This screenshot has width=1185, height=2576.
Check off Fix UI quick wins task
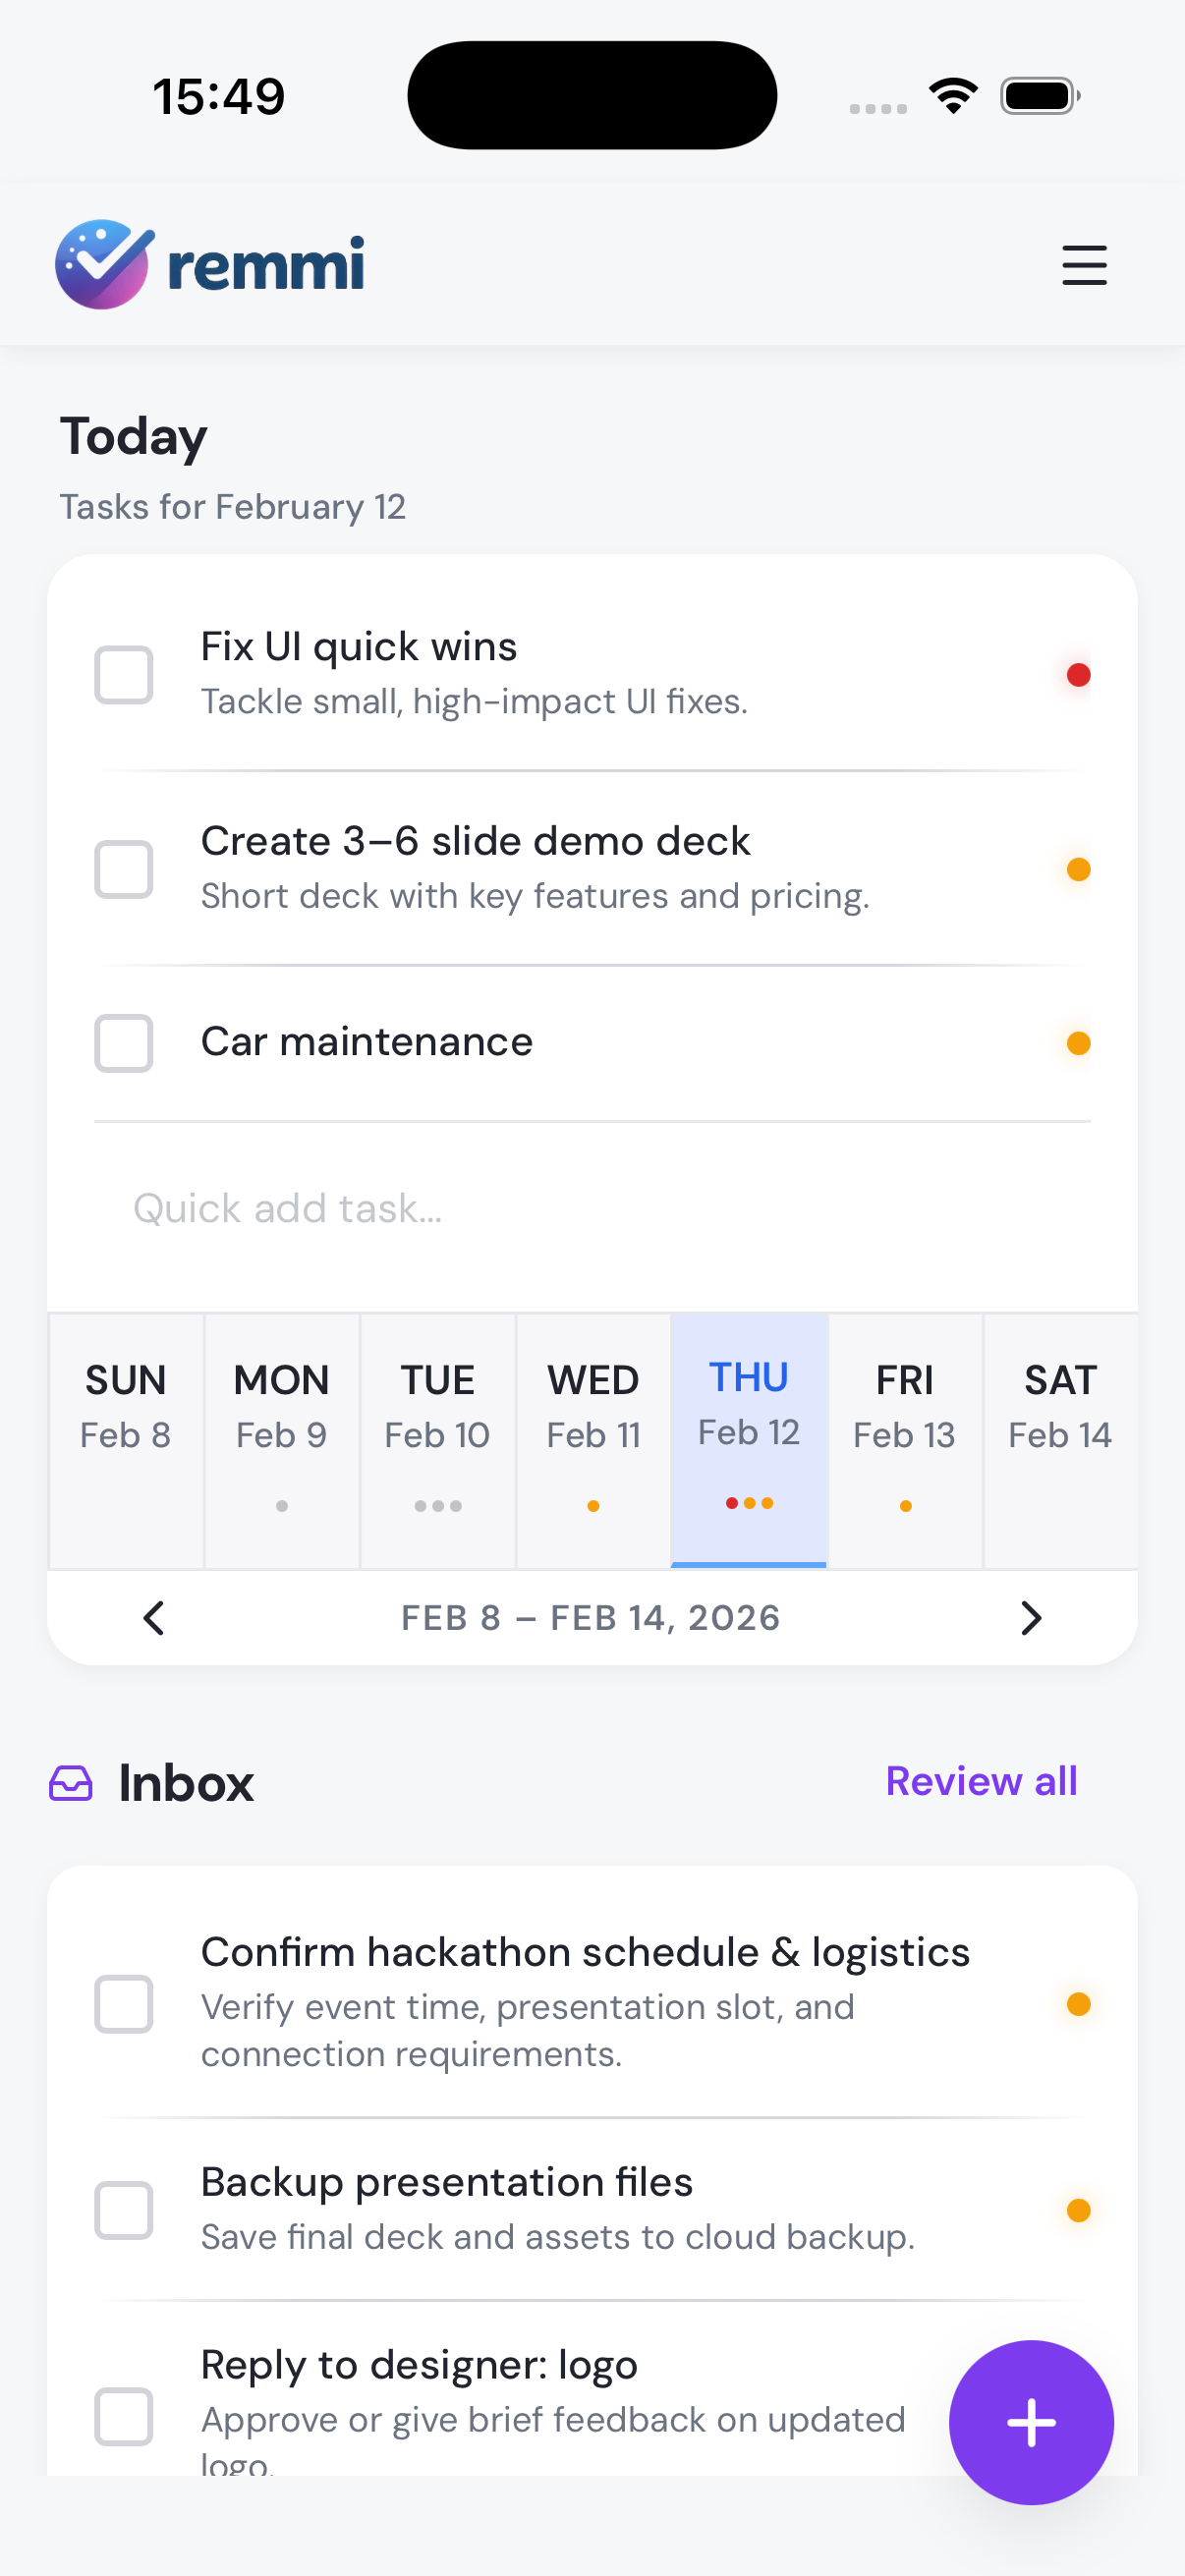[124, 675]
